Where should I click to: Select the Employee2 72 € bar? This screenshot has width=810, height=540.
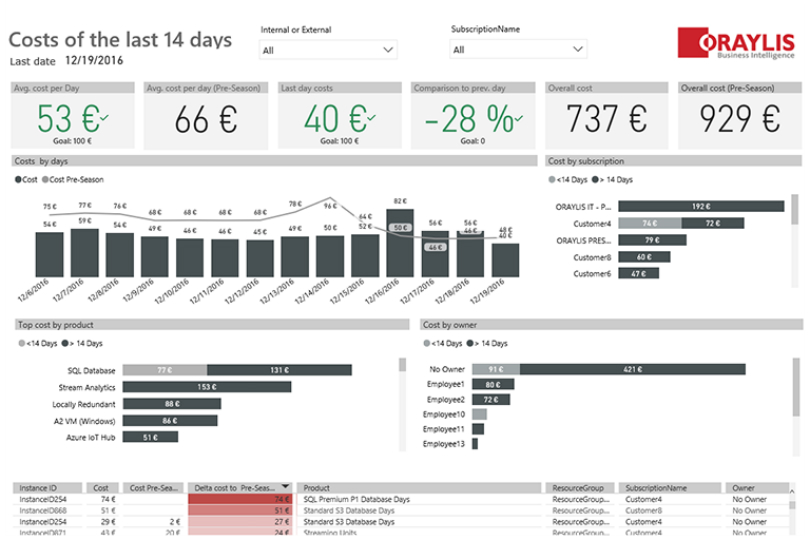coord(491,399)
